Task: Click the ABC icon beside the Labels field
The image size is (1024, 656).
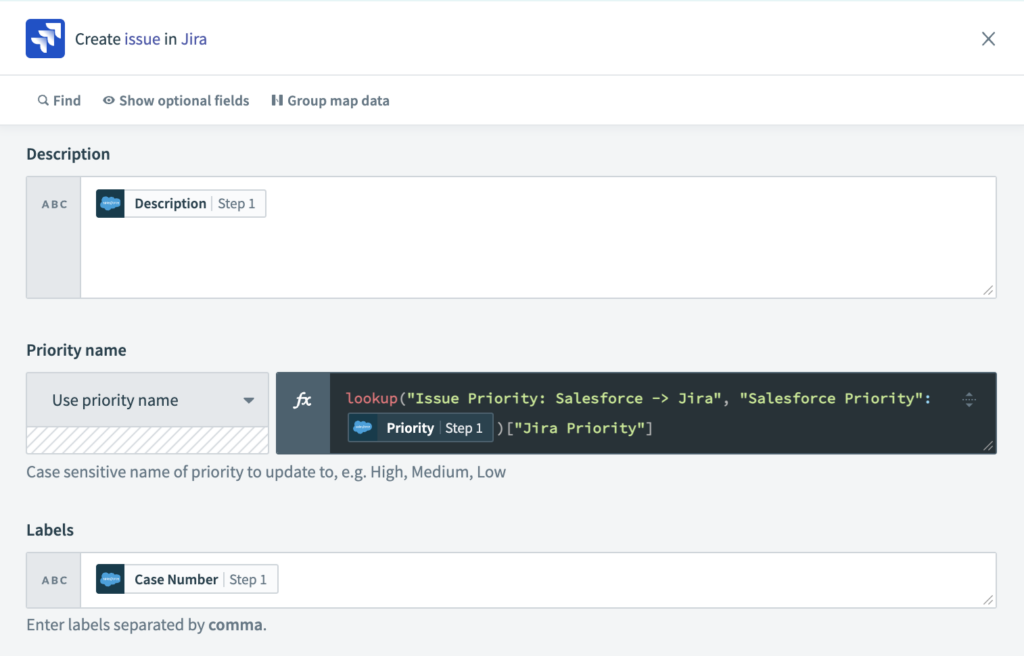Action: coord(52,579)
